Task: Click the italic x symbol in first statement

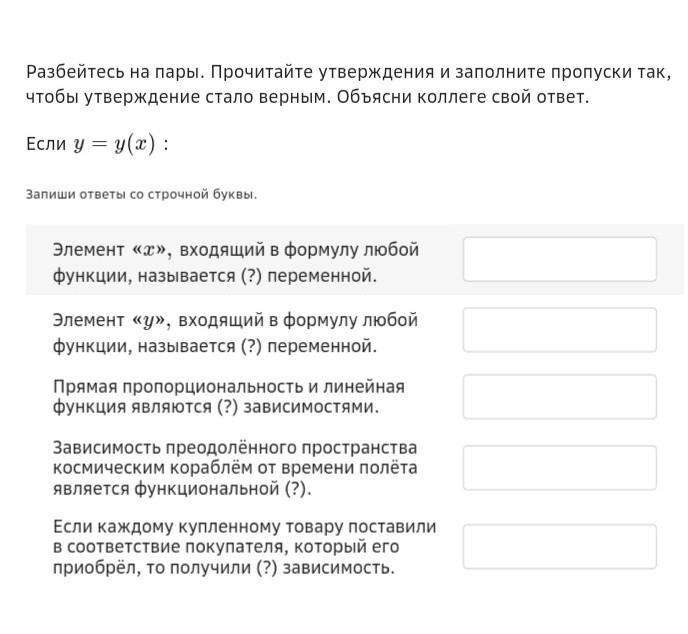Action: [150, 250]
